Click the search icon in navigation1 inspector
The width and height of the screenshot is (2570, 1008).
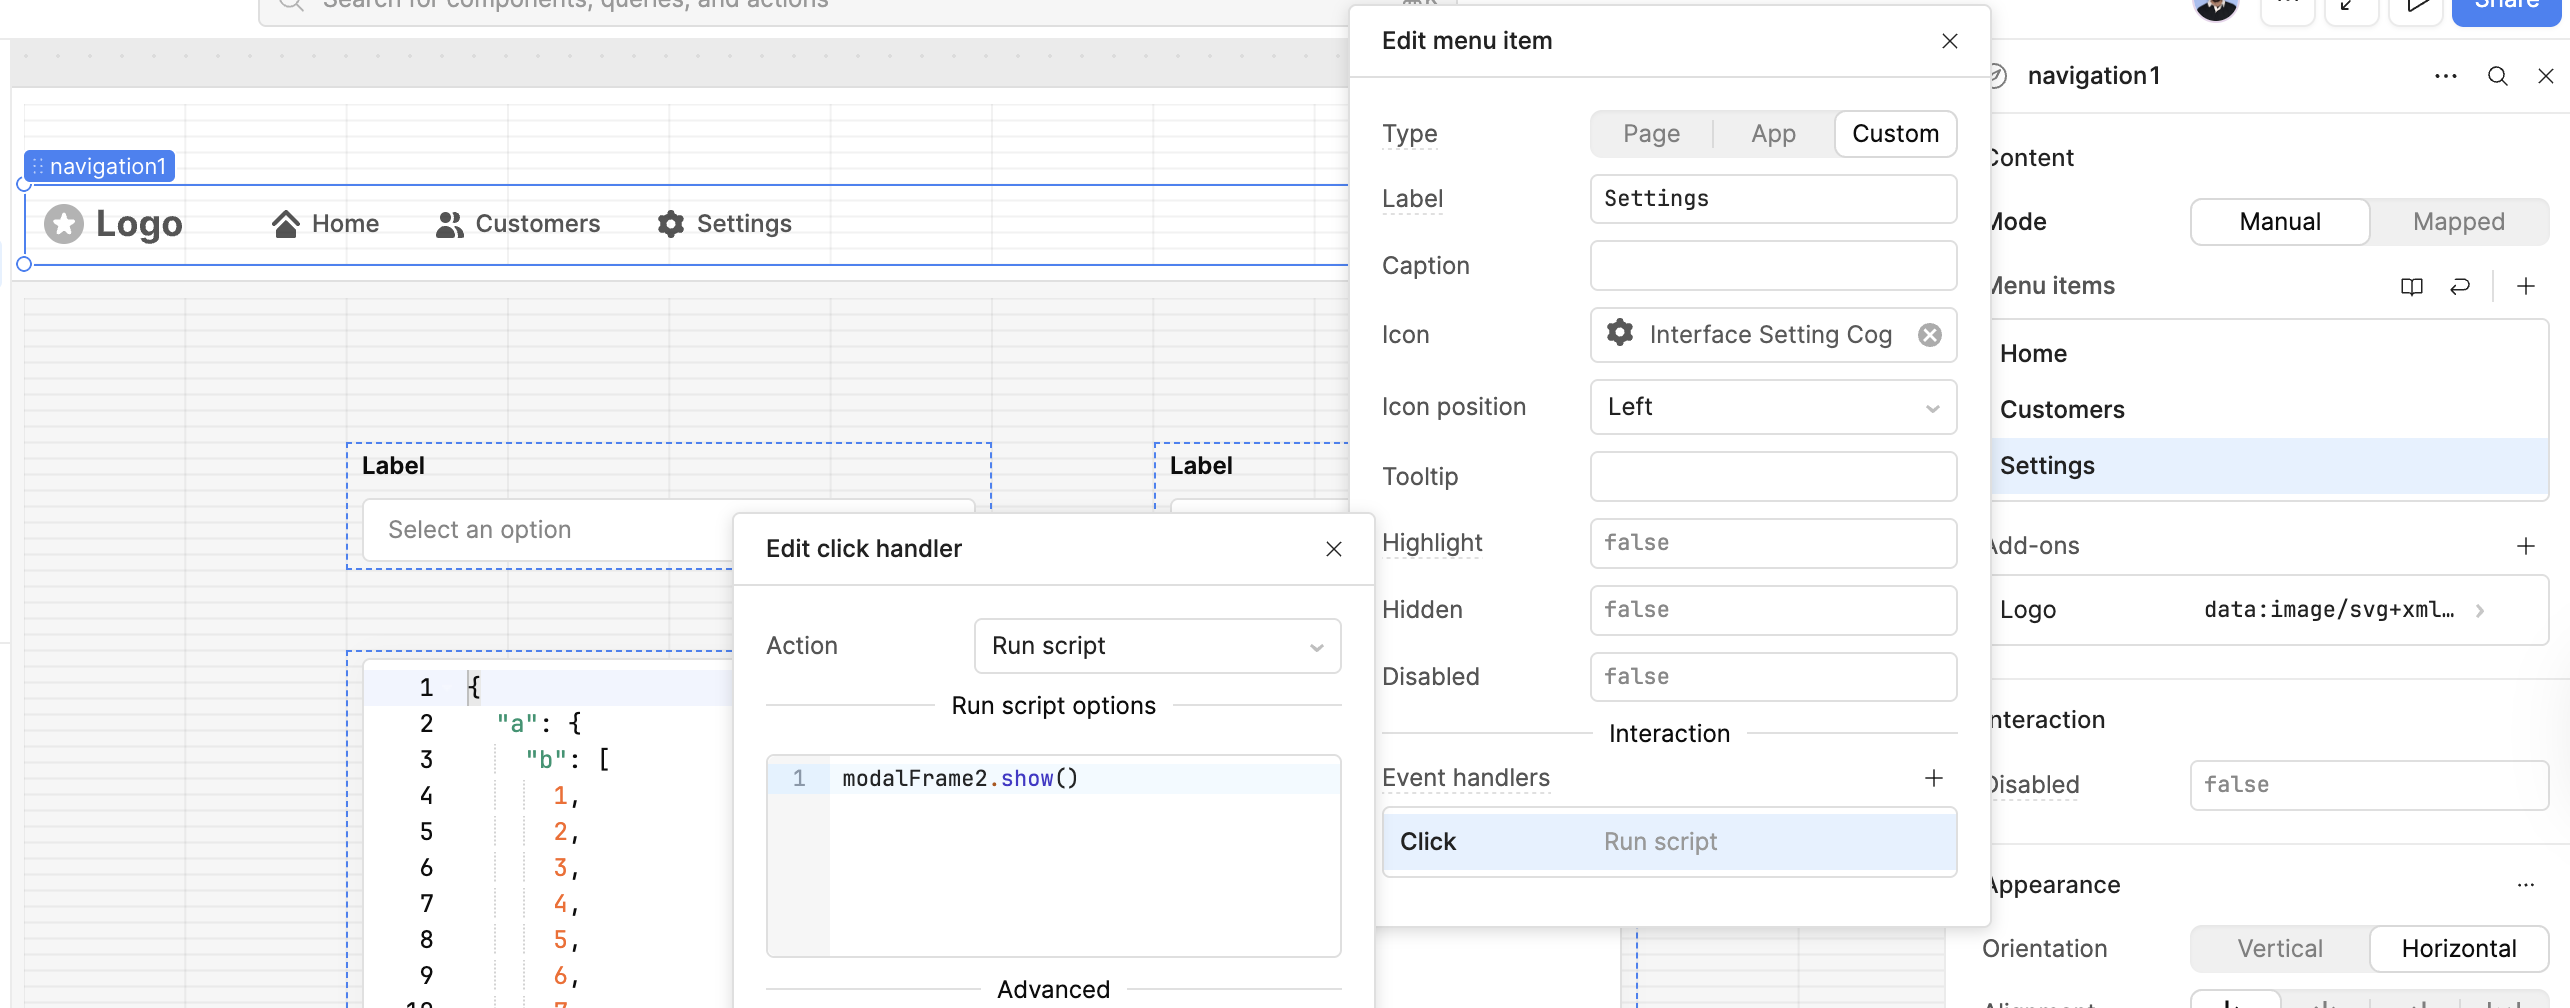click(x=2497, y=76)
